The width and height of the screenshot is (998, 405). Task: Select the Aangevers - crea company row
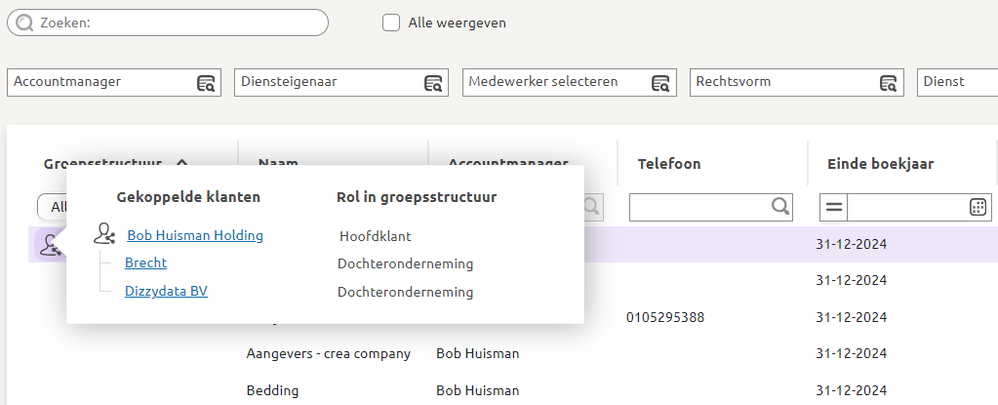[x=328, y=354]
